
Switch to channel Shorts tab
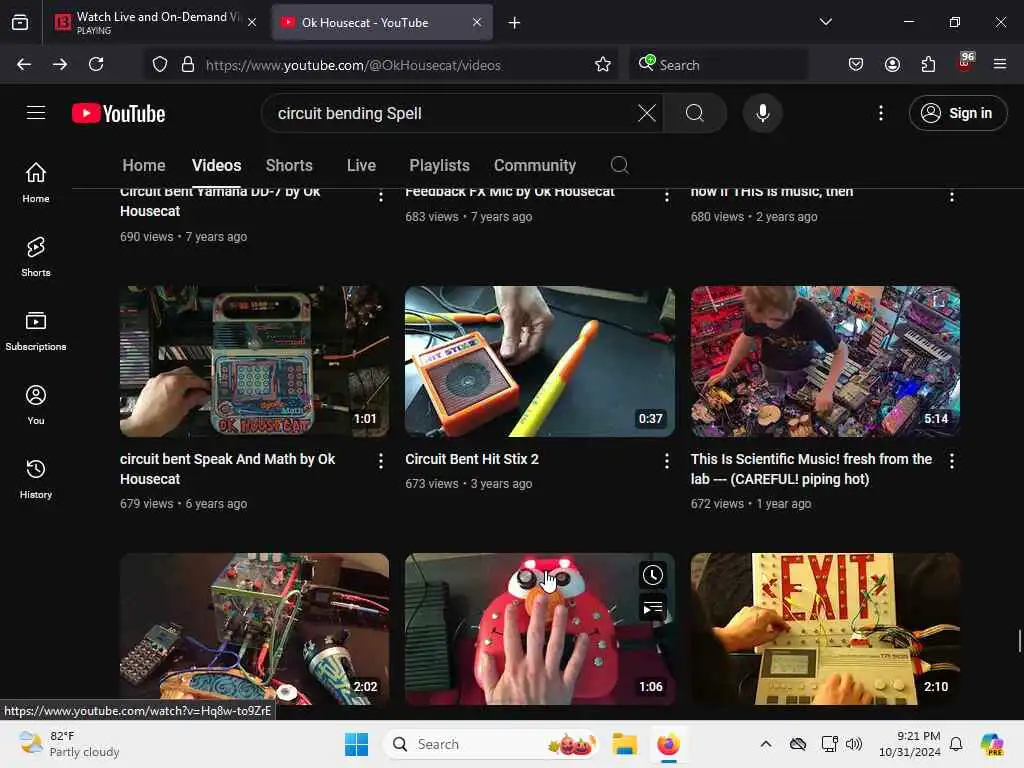click(x=289, y=165)
